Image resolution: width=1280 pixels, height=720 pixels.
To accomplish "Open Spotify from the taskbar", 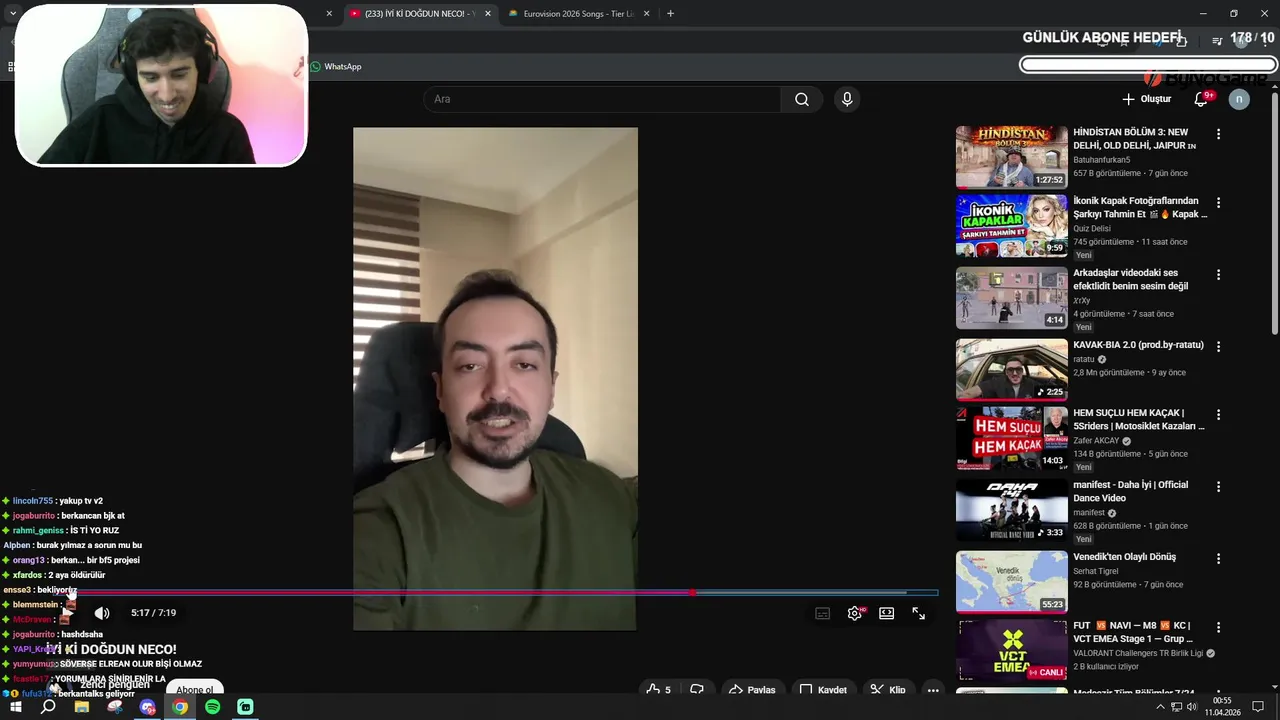I will tap(213, 707).
